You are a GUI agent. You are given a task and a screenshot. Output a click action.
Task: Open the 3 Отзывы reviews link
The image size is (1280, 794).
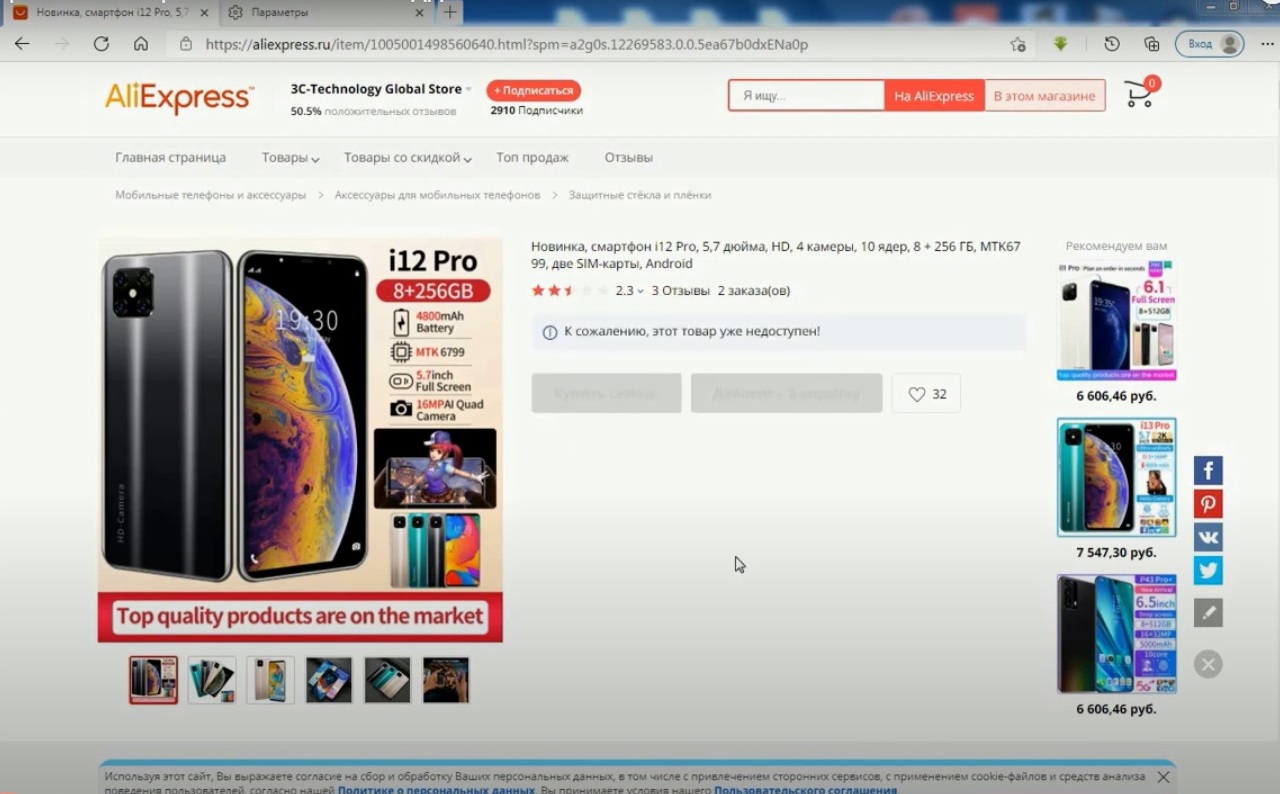click(x=680, y=291)
